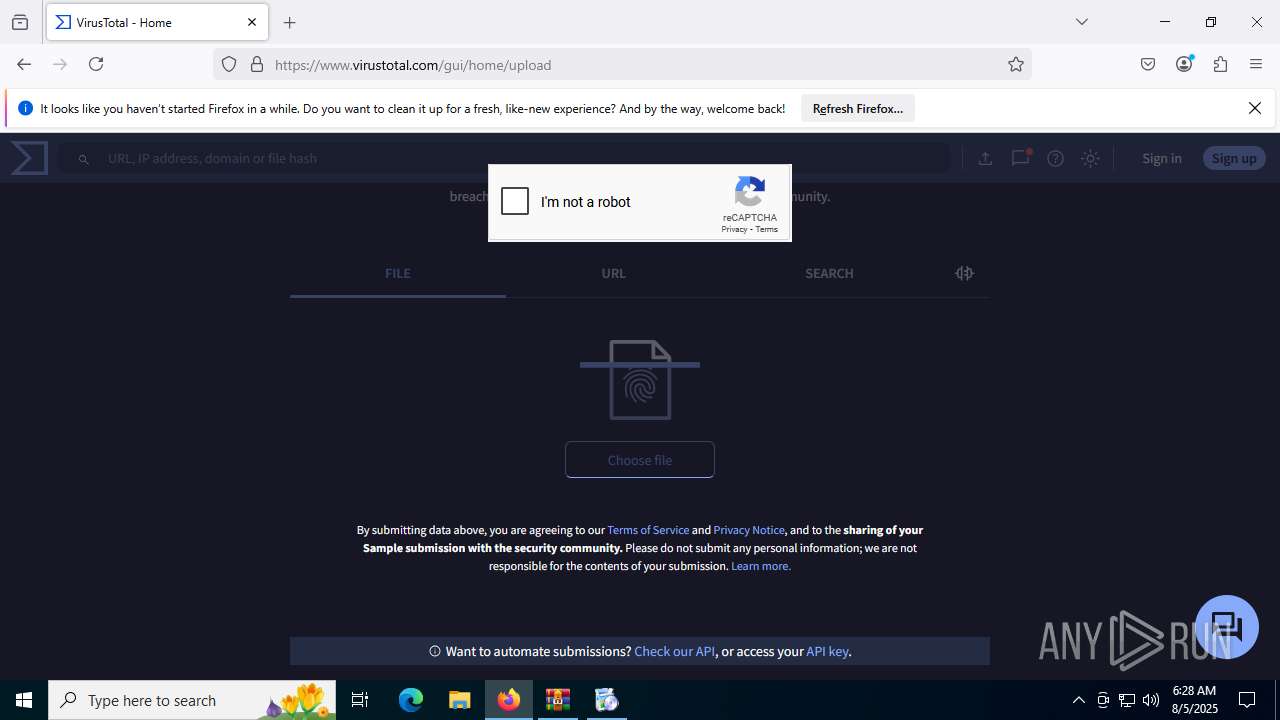Open the network tray icon
1280x720 pixels.
(1127, 700)
